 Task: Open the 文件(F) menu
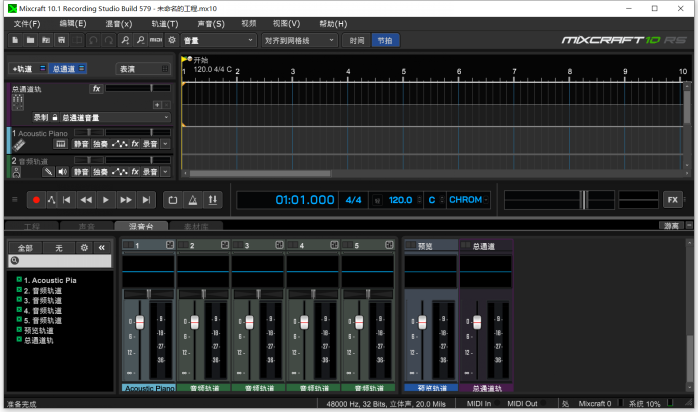coord(27,24)
